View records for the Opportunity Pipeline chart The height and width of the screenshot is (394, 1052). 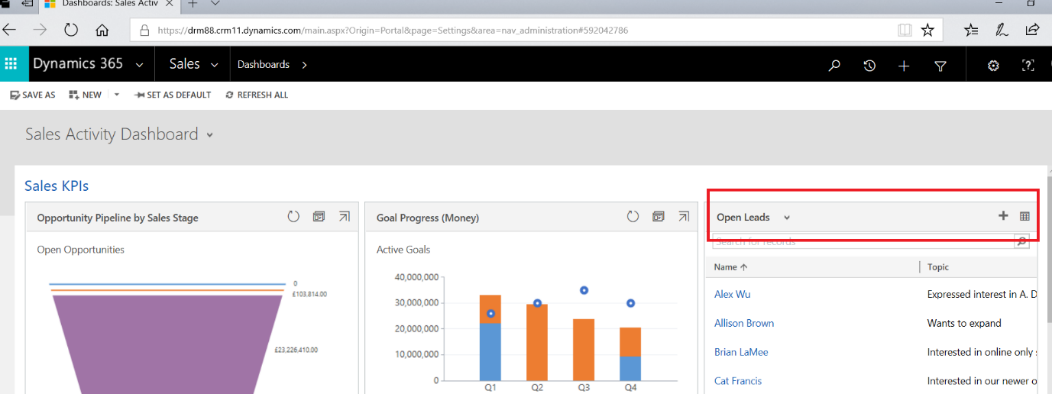point(319,217)
